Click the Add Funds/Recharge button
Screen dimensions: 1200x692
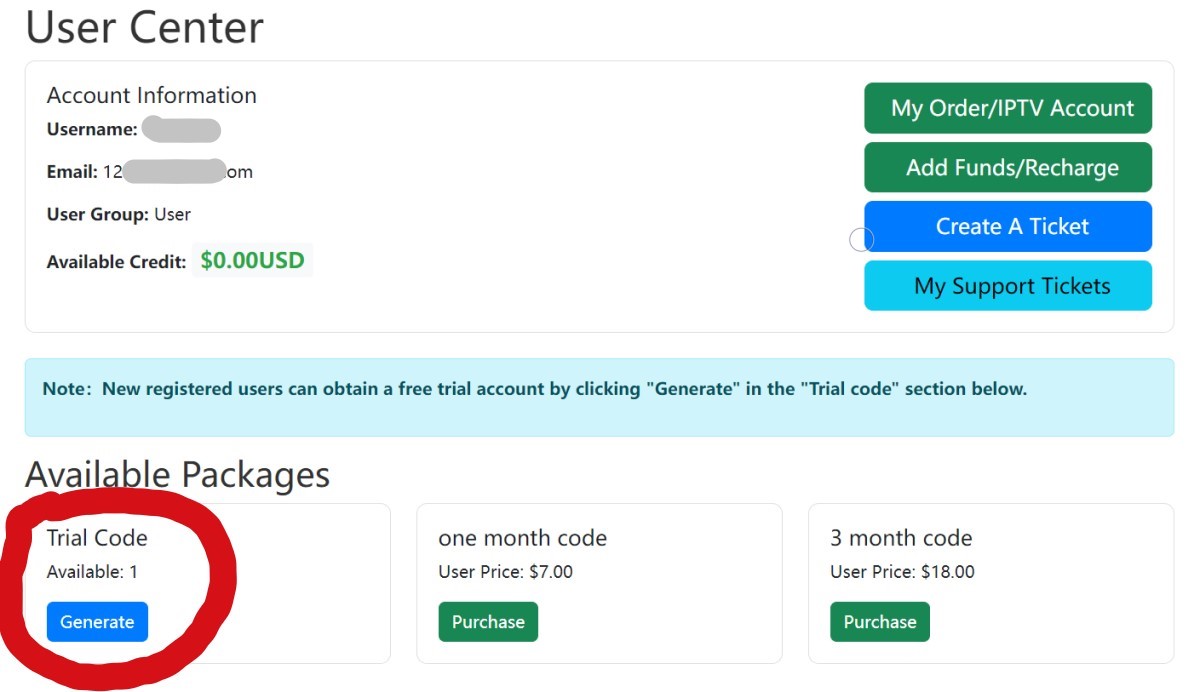click(1008, 167)
